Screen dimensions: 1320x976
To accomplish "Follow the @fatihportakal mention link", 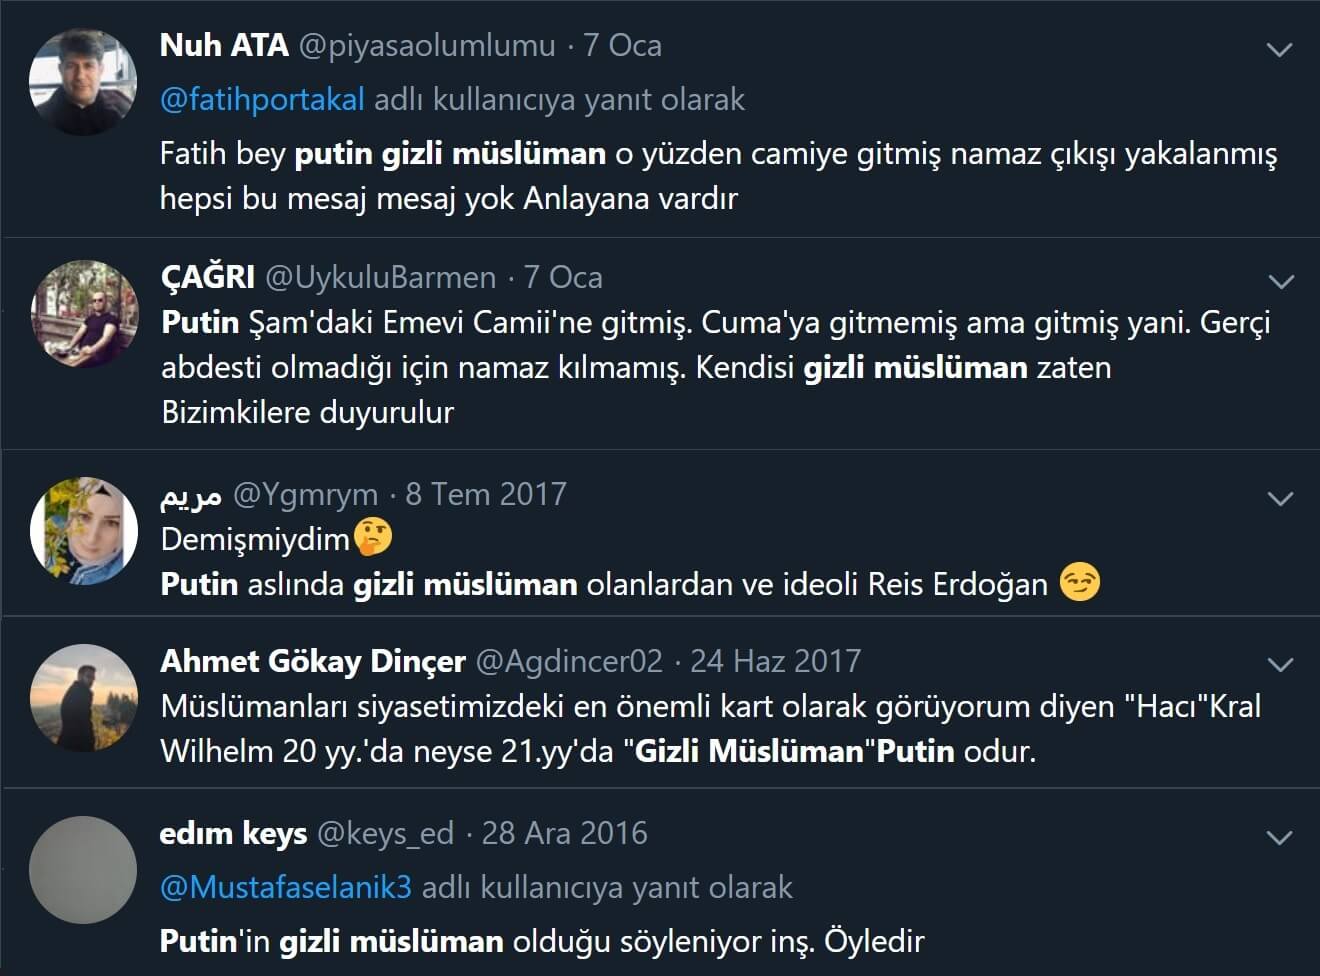I will (262, 100).
